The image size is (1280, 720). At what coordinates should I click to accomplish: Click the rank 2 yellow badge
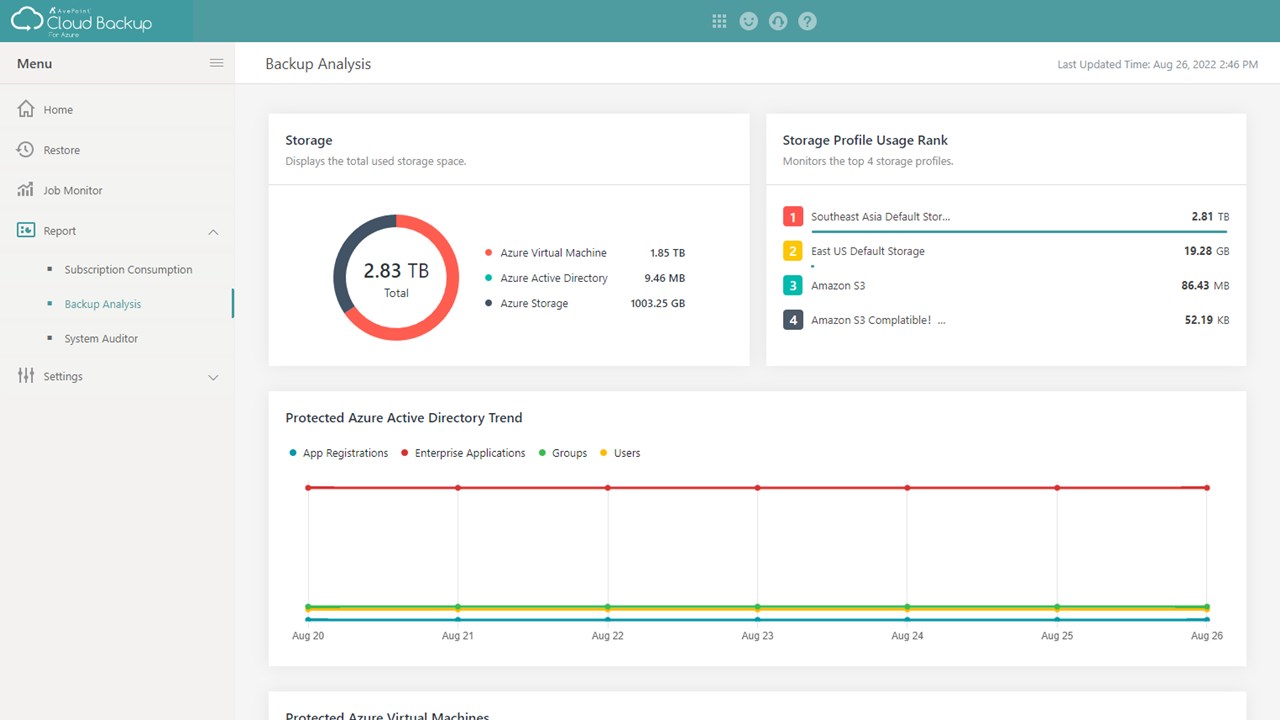point(793,251)
